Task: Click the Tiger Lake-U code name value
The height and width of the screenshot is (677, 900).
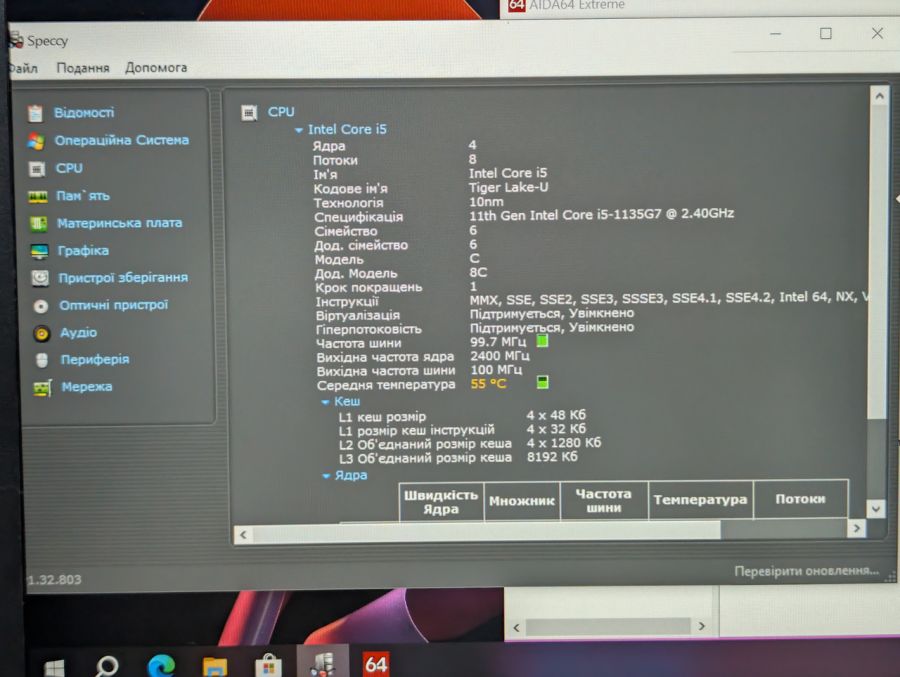Action: point(509,187)
